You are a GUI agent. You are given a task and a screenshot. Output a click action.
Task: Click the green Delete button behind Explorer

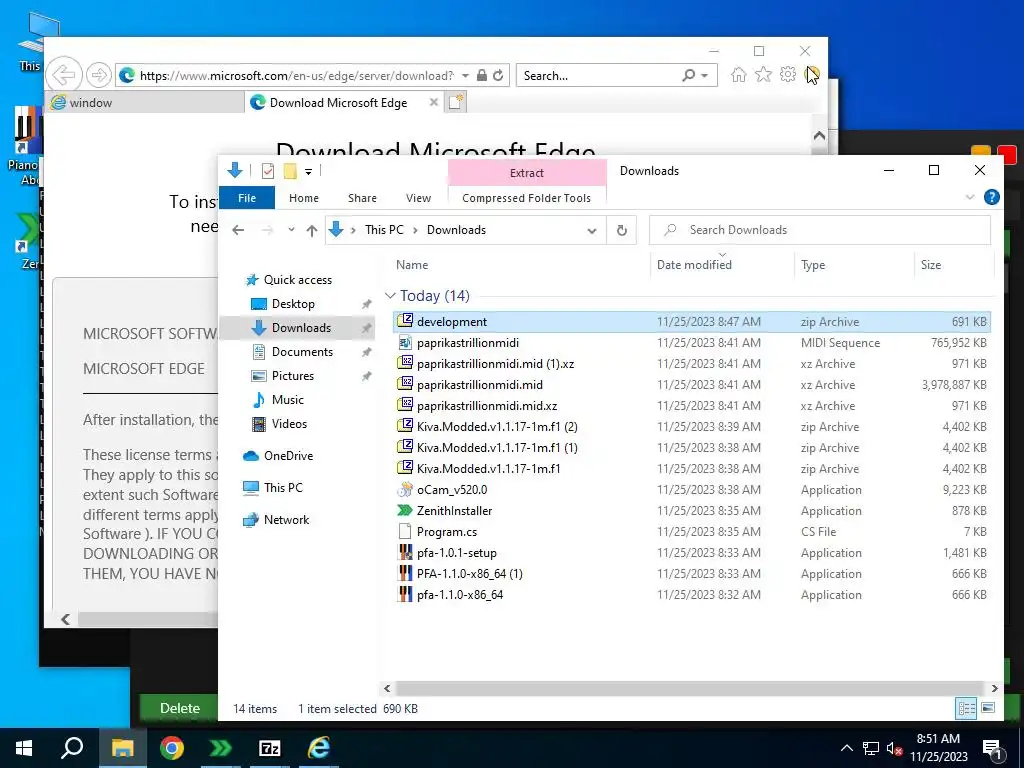(x=180, y=708)
